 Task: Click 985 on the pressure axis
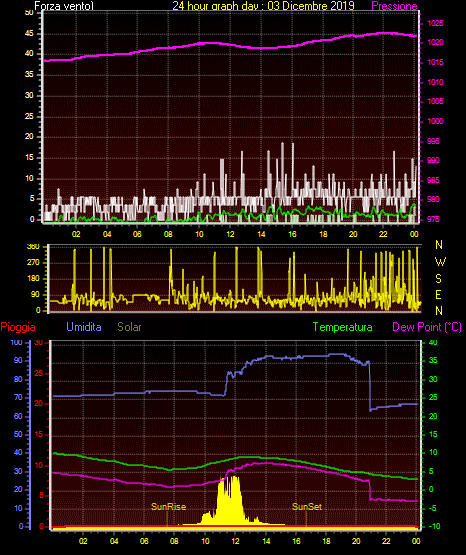point(433,180)
